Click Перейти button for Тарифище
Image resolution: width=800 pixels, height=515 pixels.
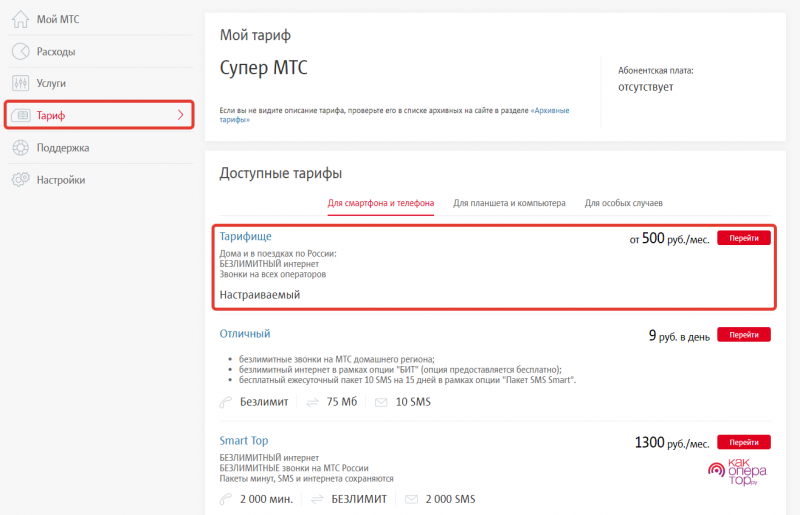pos(743,238)
